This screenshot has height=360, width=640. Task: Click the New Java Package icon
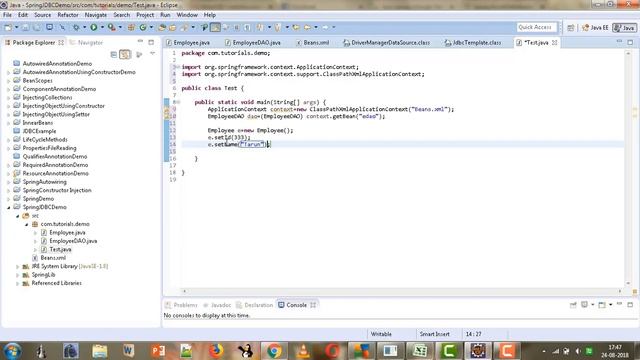(x=131, y=27)
